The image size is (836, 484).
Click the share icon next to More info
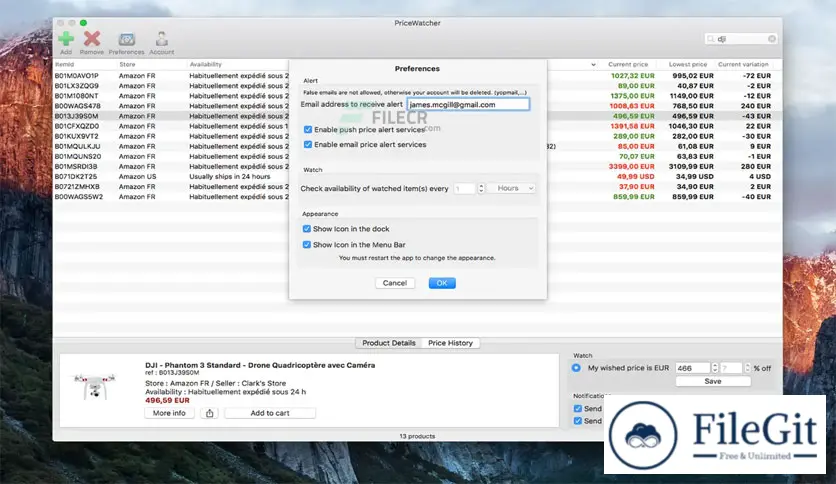tap(210, 413)
